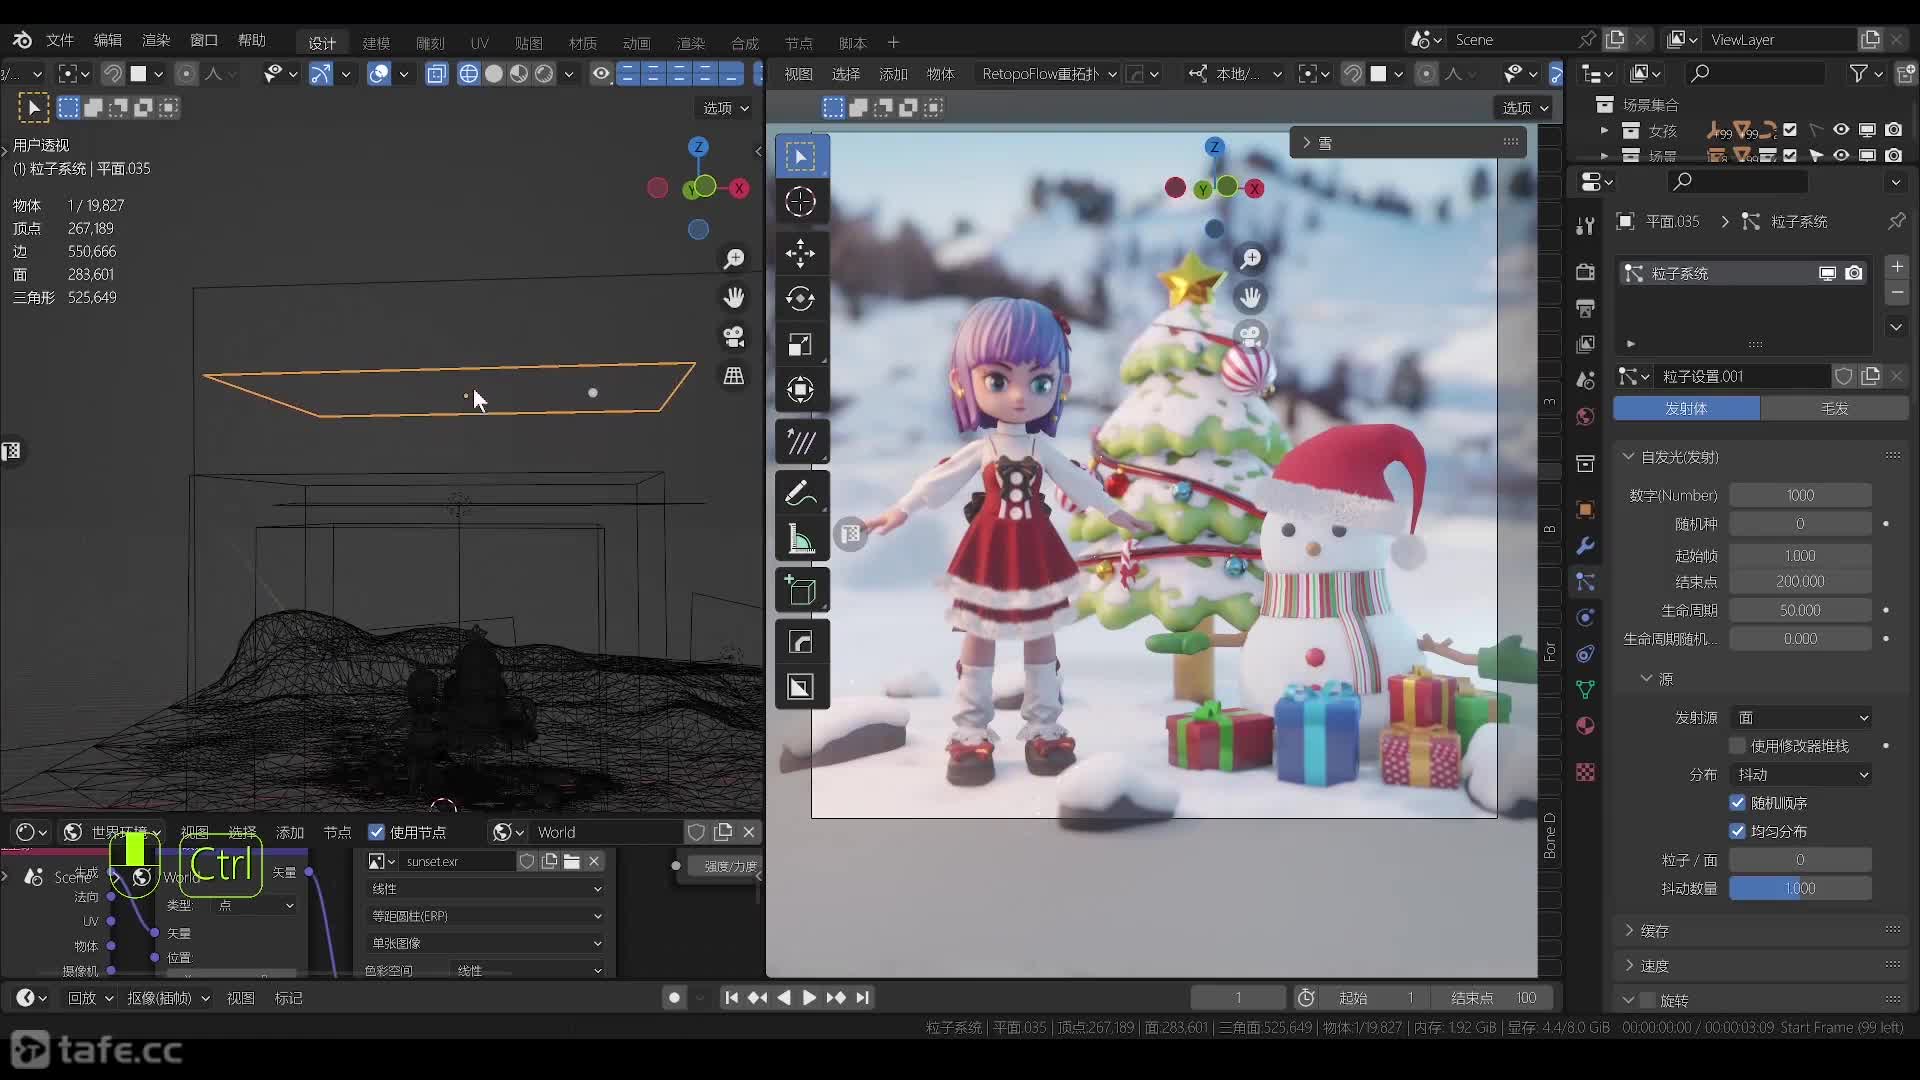Click the Select Box tool in right viewport
This screenshot has height=1080, width=1920.
tap(800, 156)
